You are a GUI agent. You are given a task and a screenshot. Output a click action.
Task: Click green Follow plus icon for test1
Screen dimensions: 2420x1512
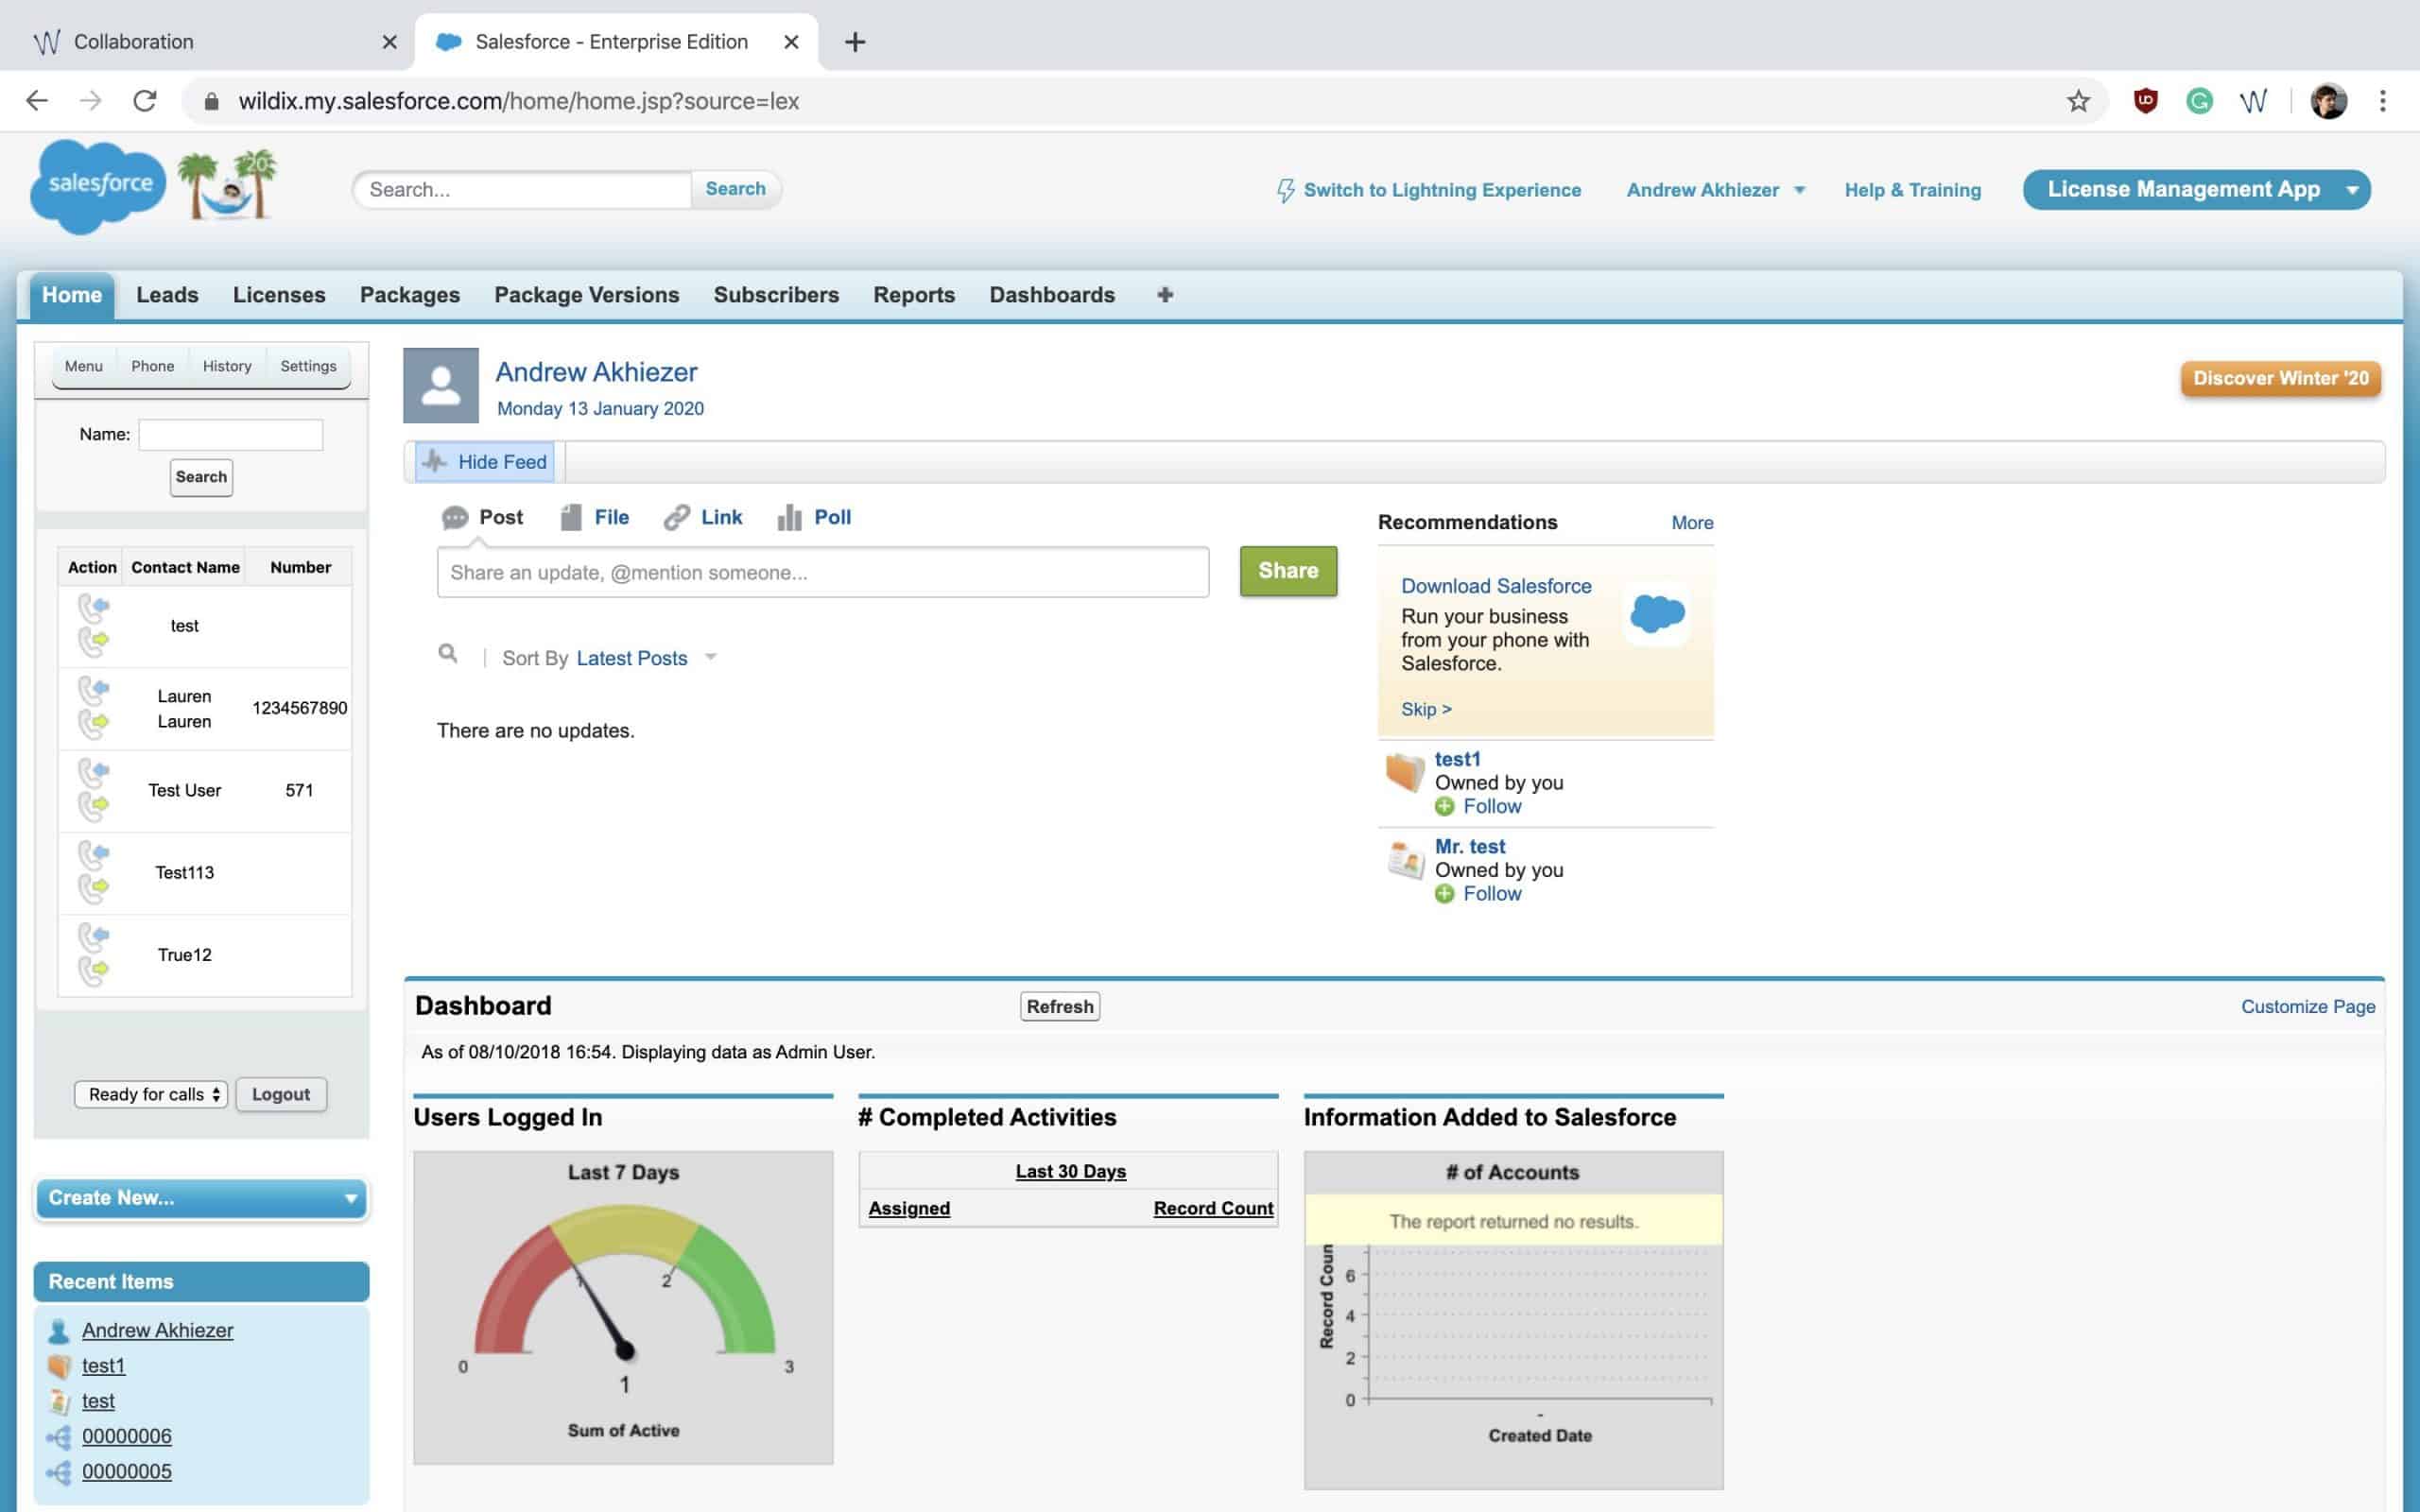1444,807
